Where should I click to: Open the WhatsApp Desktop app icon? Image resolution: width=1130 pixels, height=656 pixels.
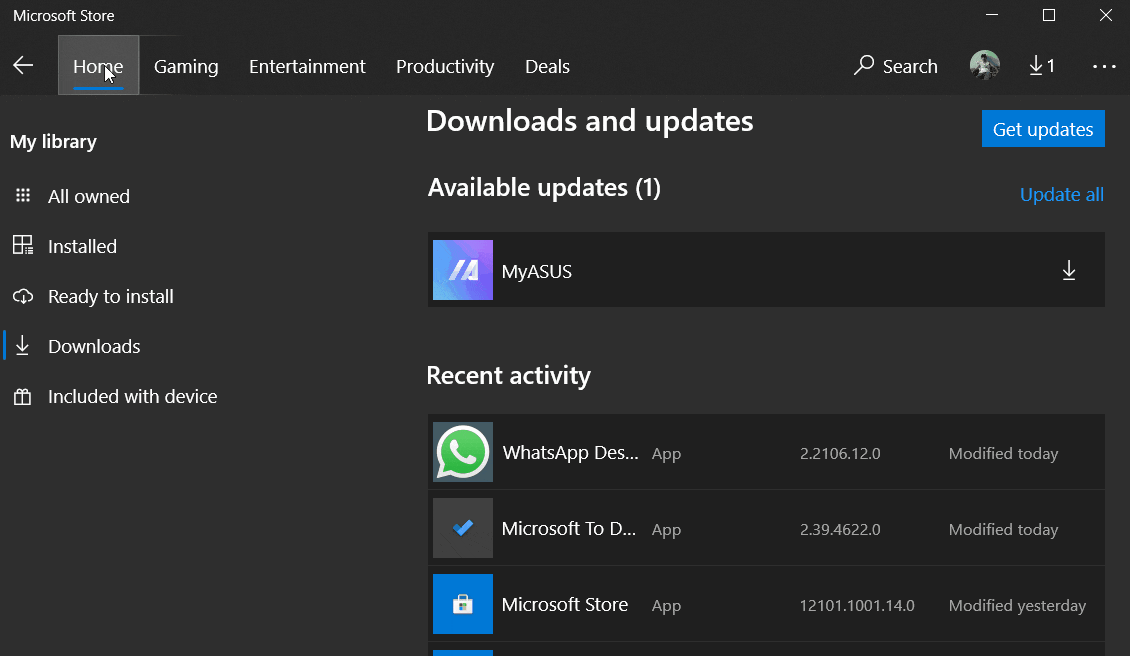click(462, 452)
